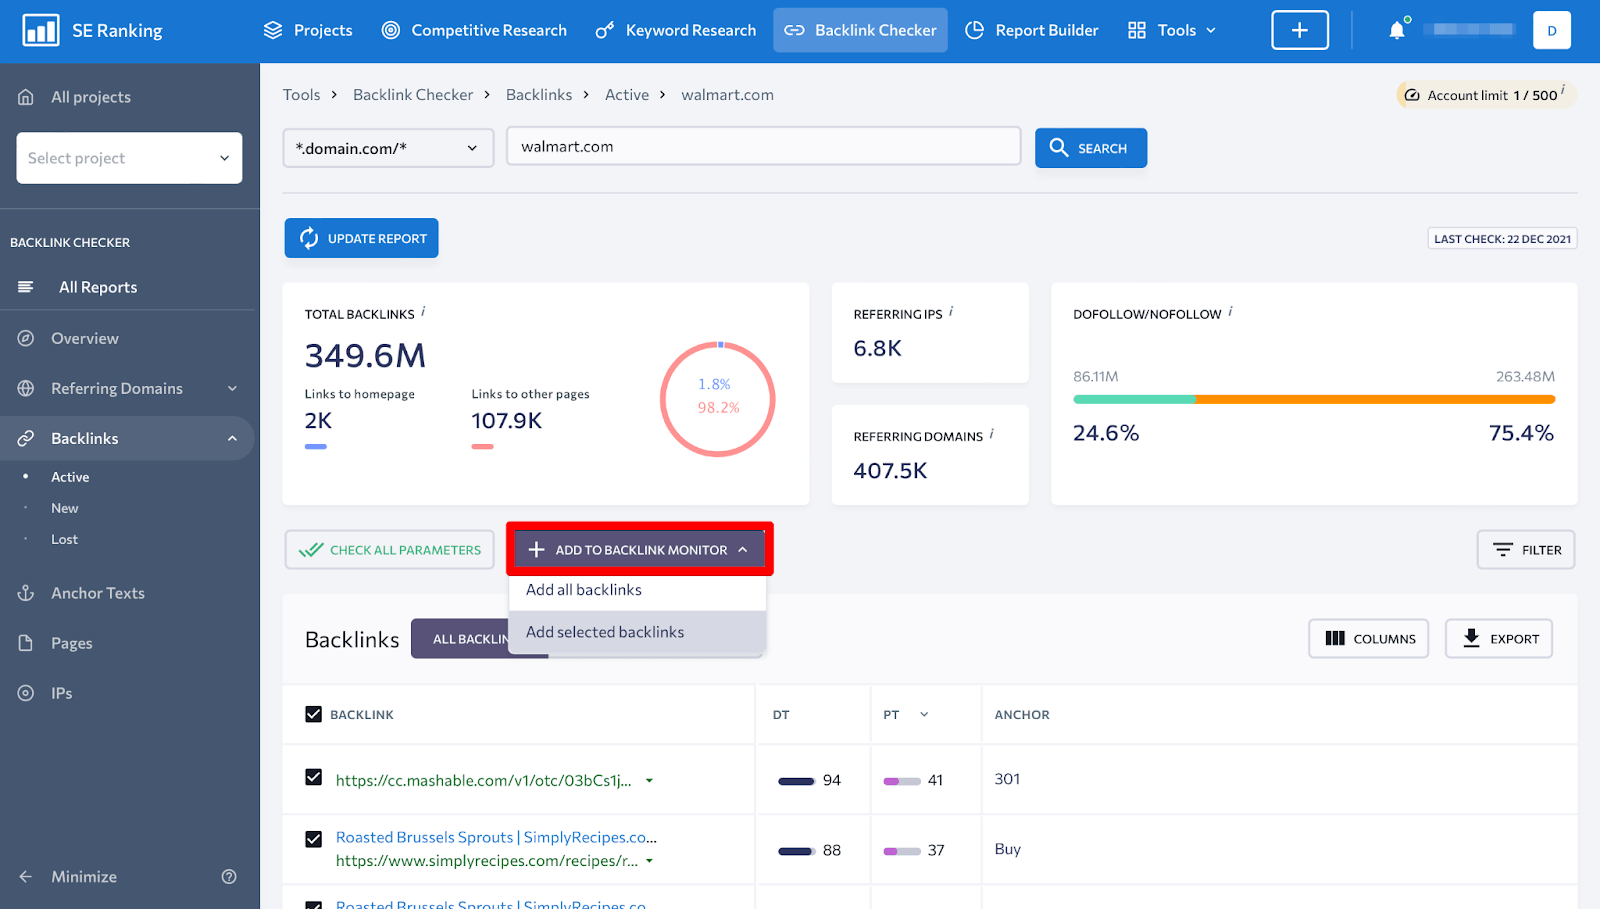Click the dofollow/nofollow ratio bar
The height and width of the screenshot is (909, 1600).
tap(1314, 399)
